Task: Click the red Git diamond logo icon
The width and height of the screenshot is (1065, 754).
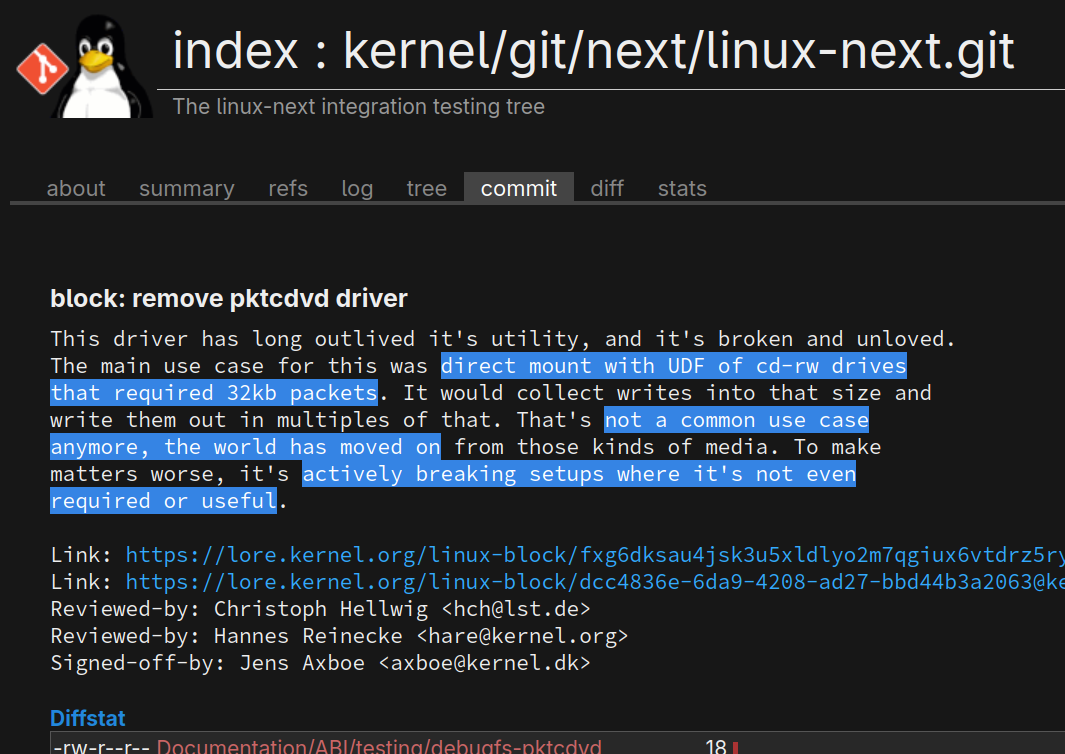Action: click(42, 69)
